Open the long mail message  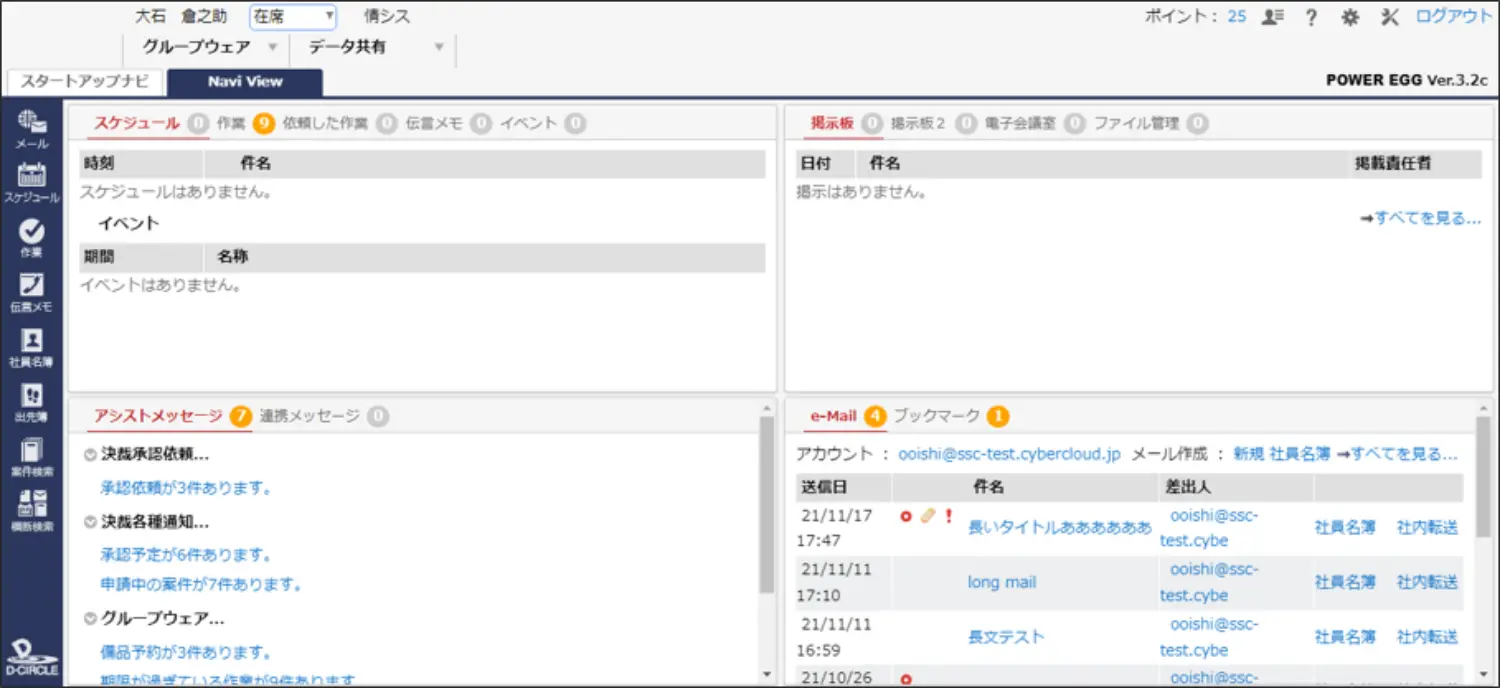(1002, 582)
